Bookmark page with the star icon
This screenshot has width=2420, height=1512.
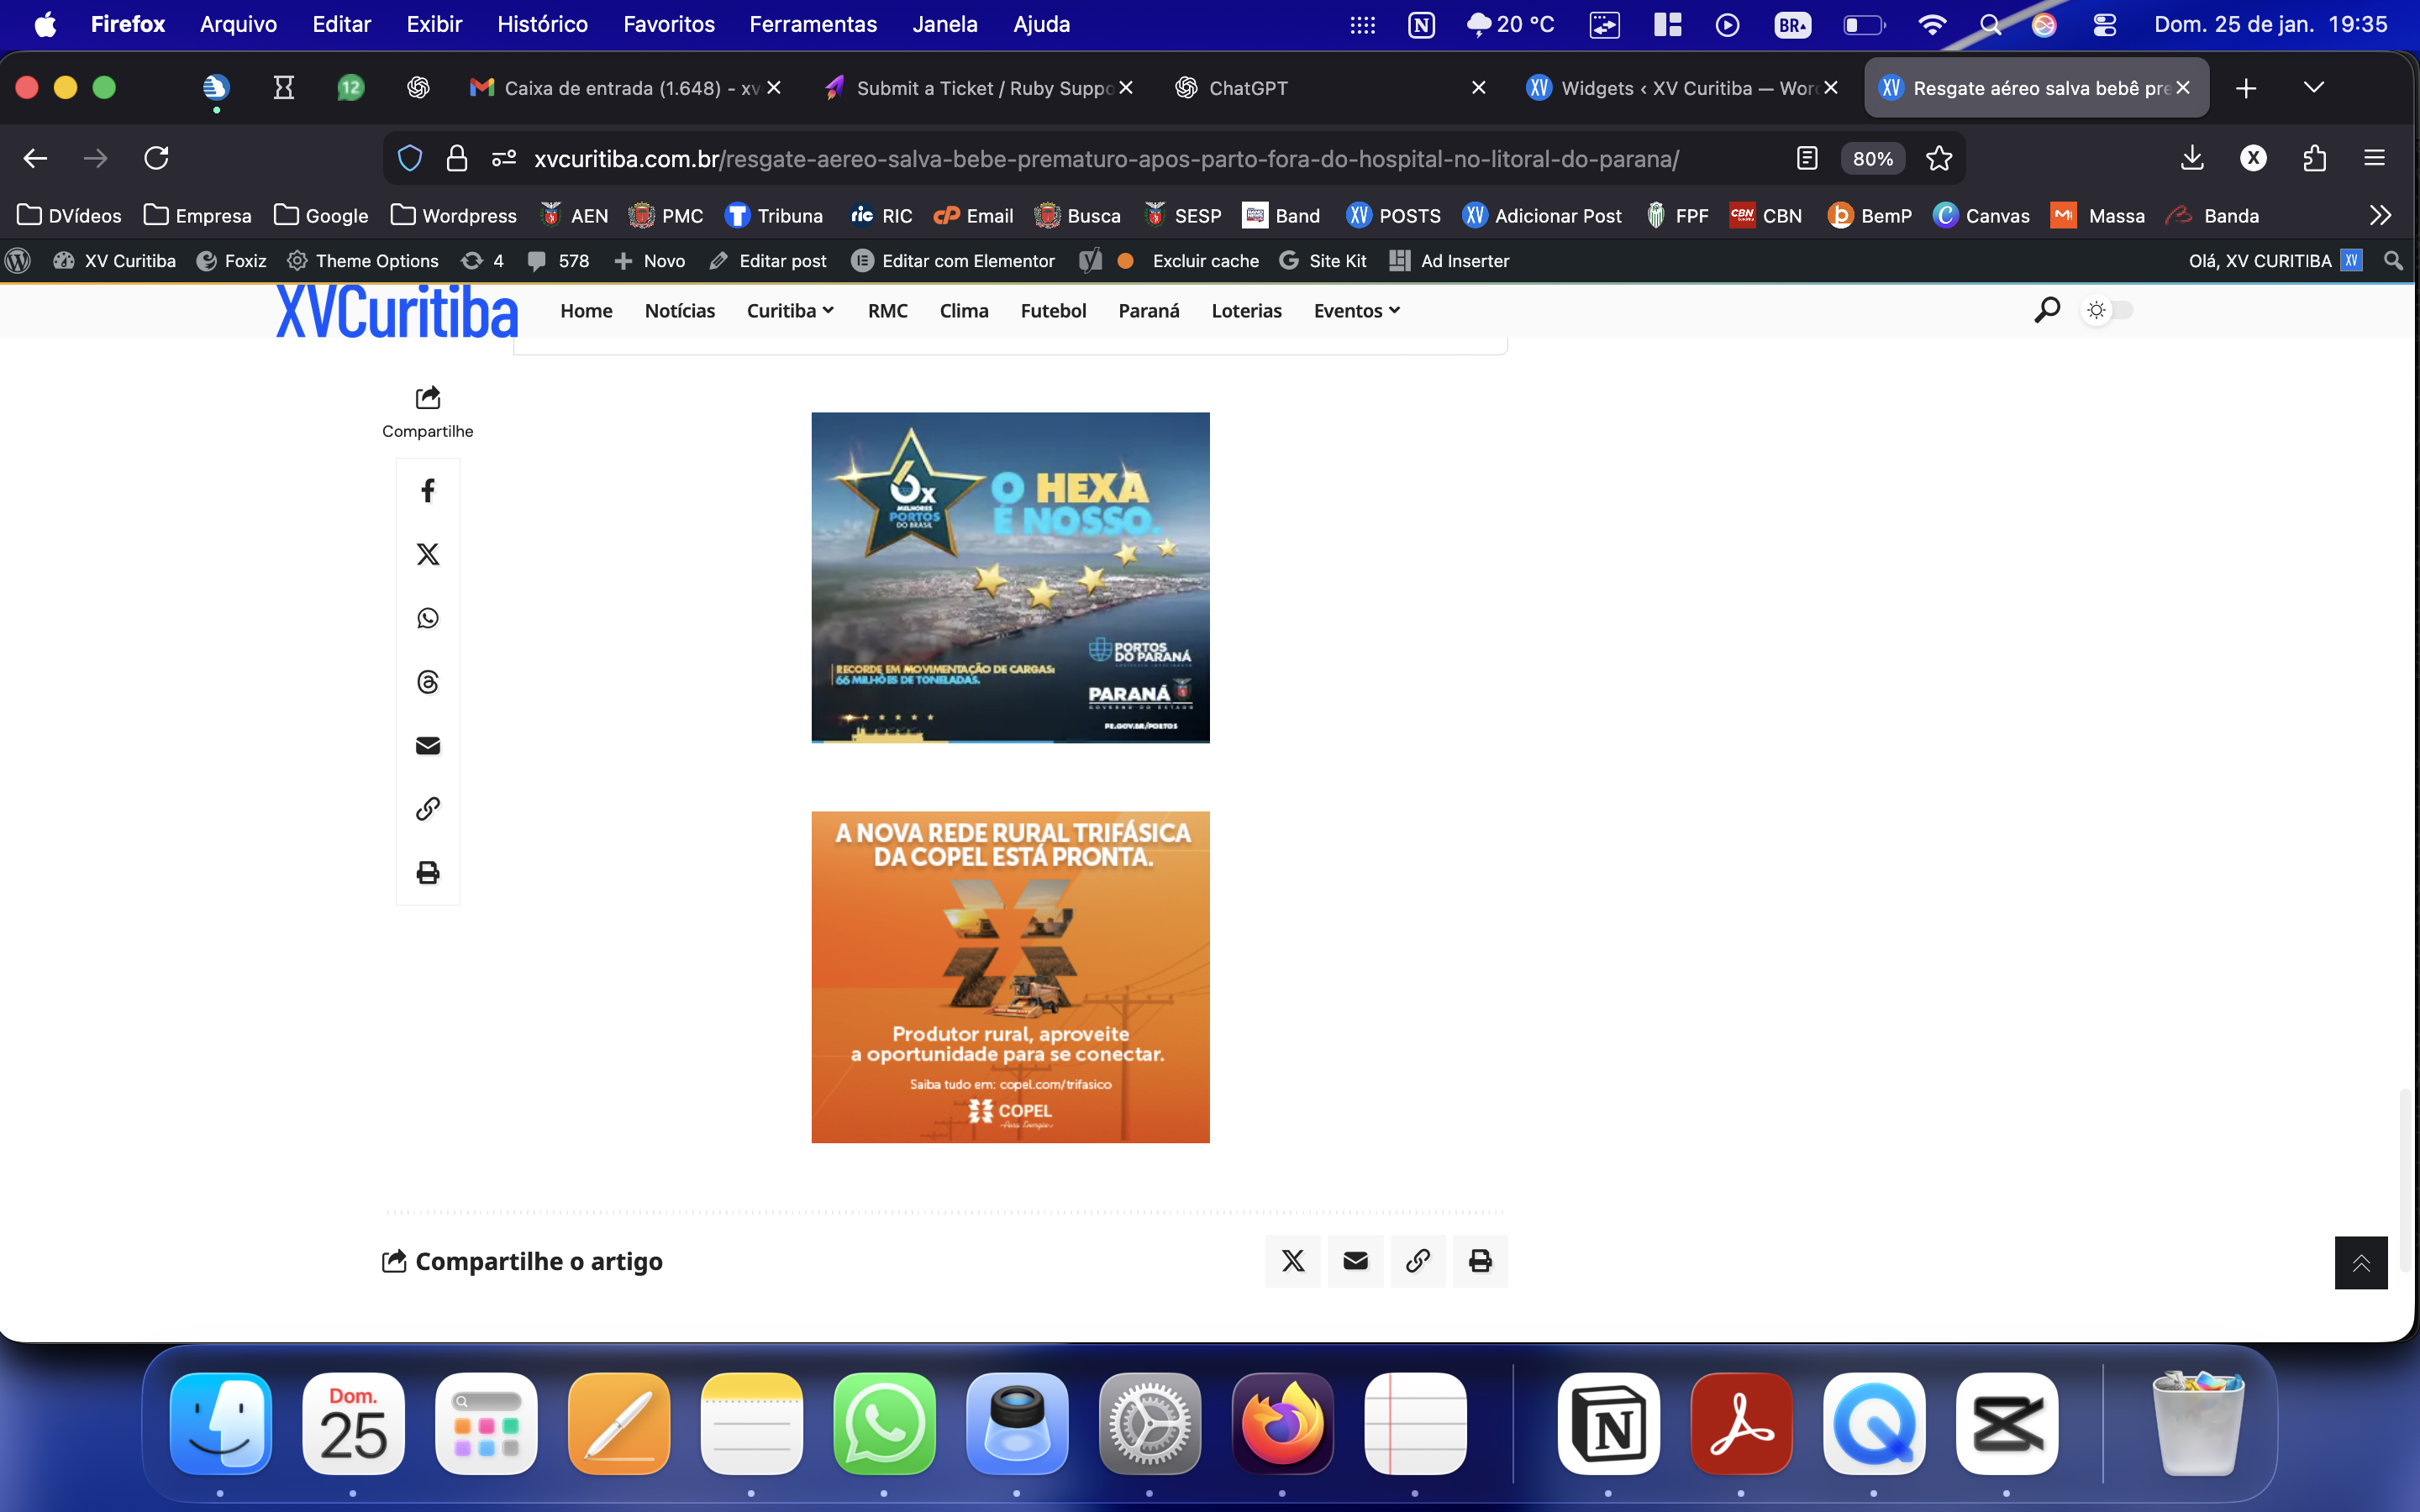(x=1939, y=158)
